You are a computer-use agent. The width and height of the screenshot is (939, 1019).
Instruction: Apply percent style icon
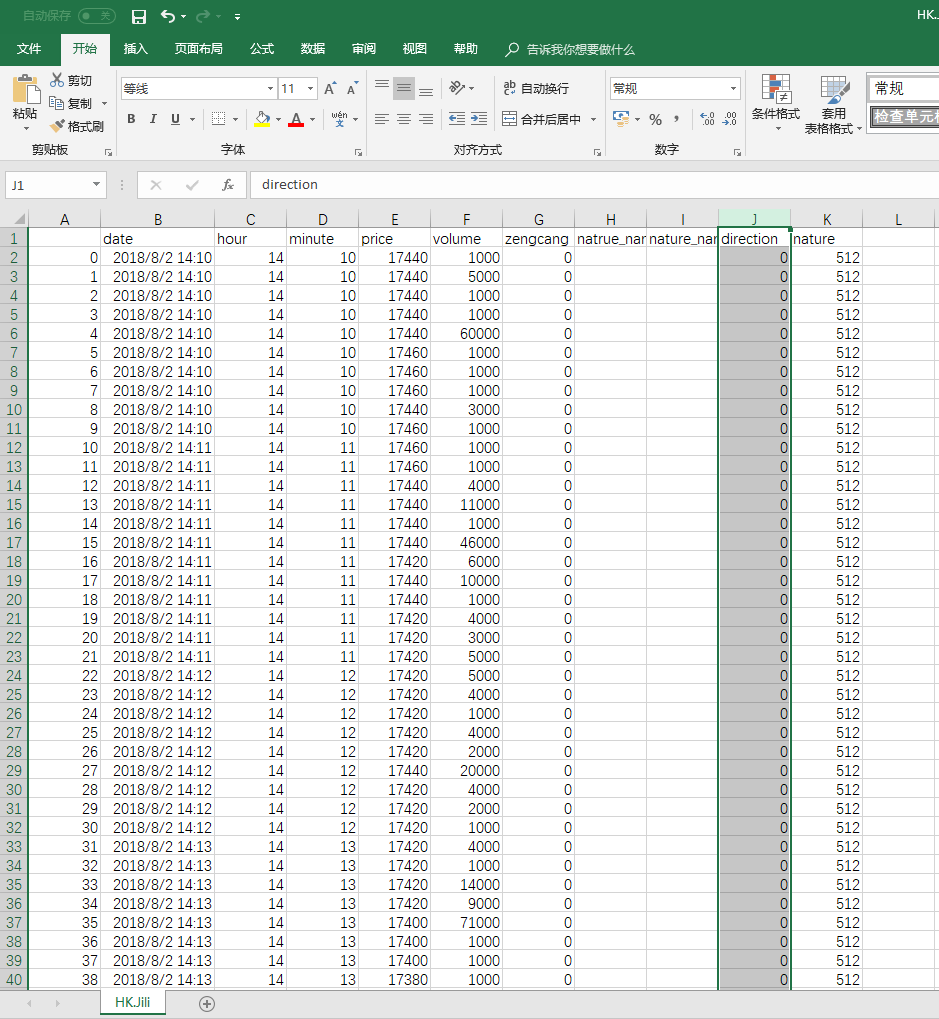[x=656, y=120]
